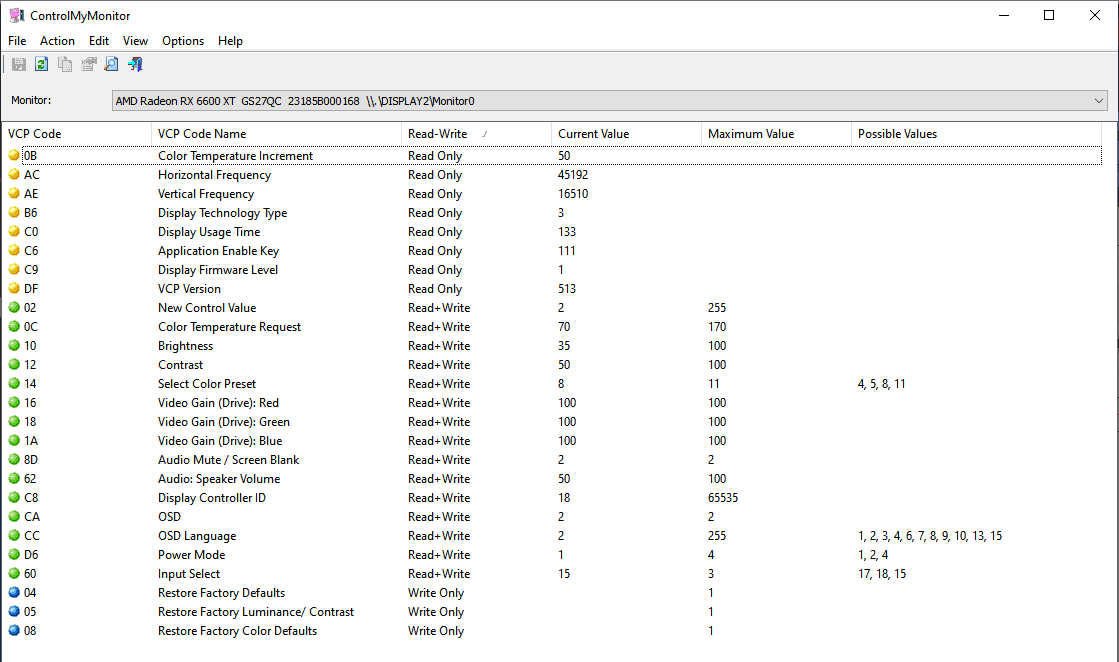Click the yellow icon for Horizontal Frequency
Image resolution: width=1119 pixels, height=662 pixels.
(x=14, y=175)
